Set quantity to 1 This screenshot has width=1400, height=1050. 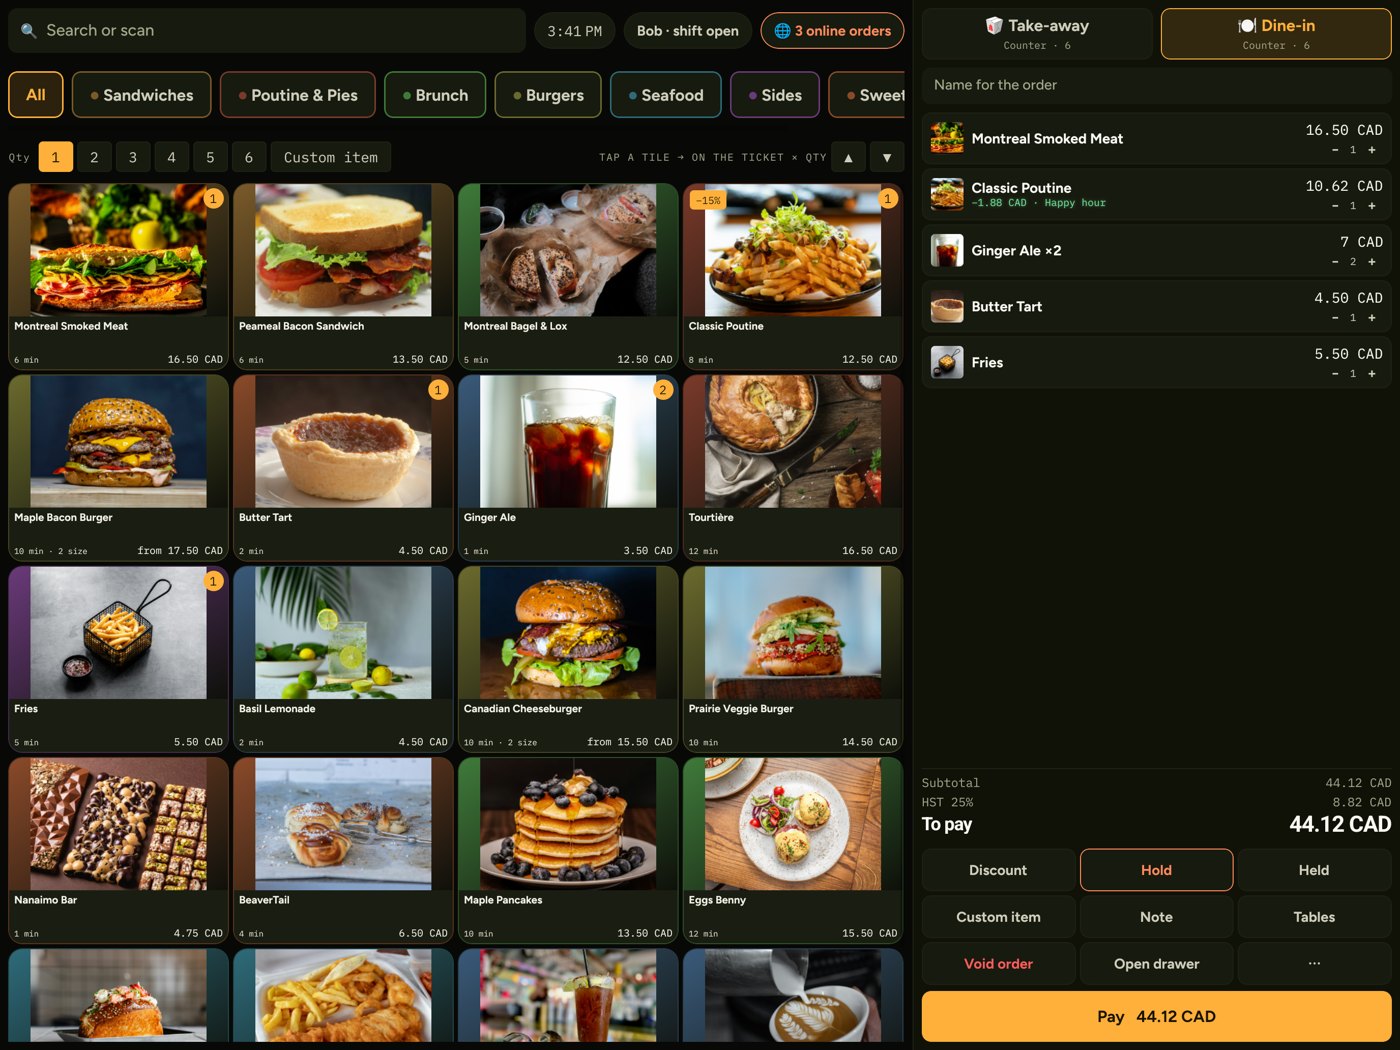pos(55,157)
